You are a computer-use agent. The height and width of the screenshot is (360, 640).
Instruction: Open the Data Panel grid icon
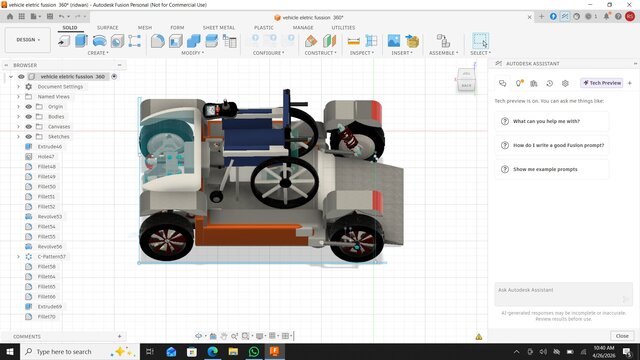pyautogui.click(x=22, y=16)
